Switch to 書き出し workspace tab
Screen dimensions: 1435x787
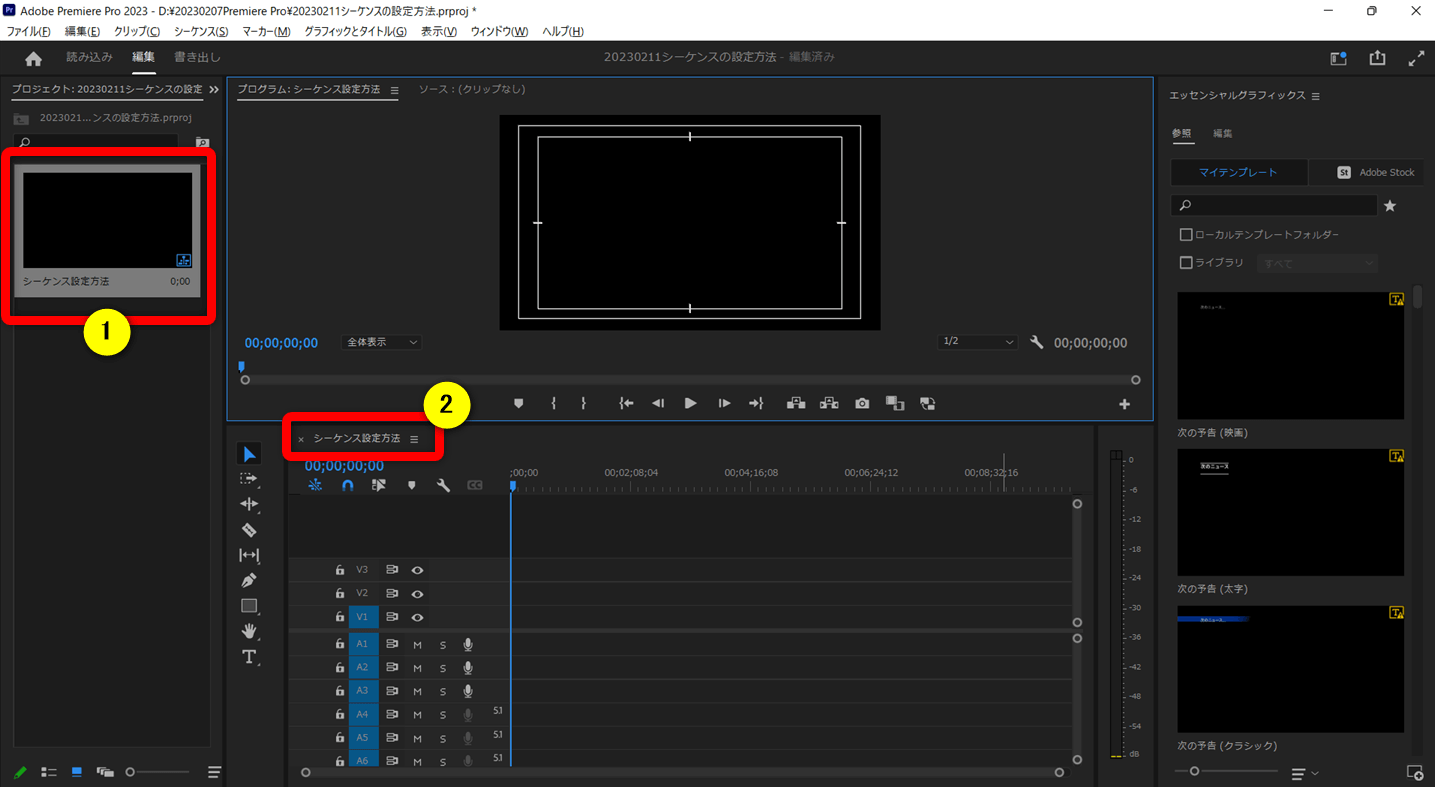(x=197, y=58)
